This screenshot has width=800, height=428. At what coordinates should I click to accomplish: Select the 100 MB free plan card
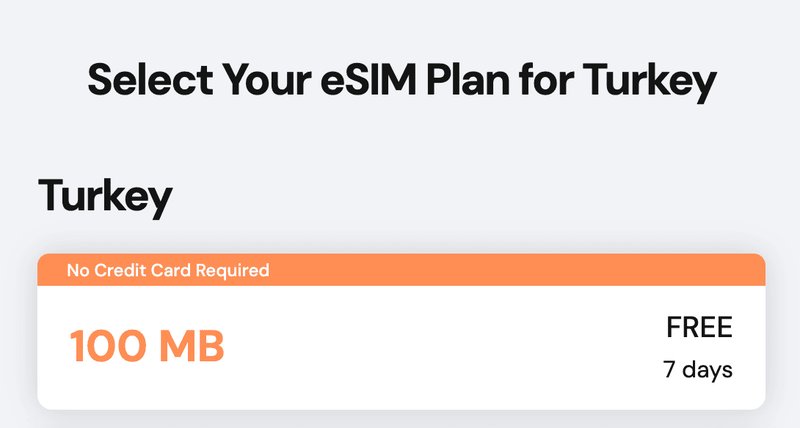click(400, 346)
